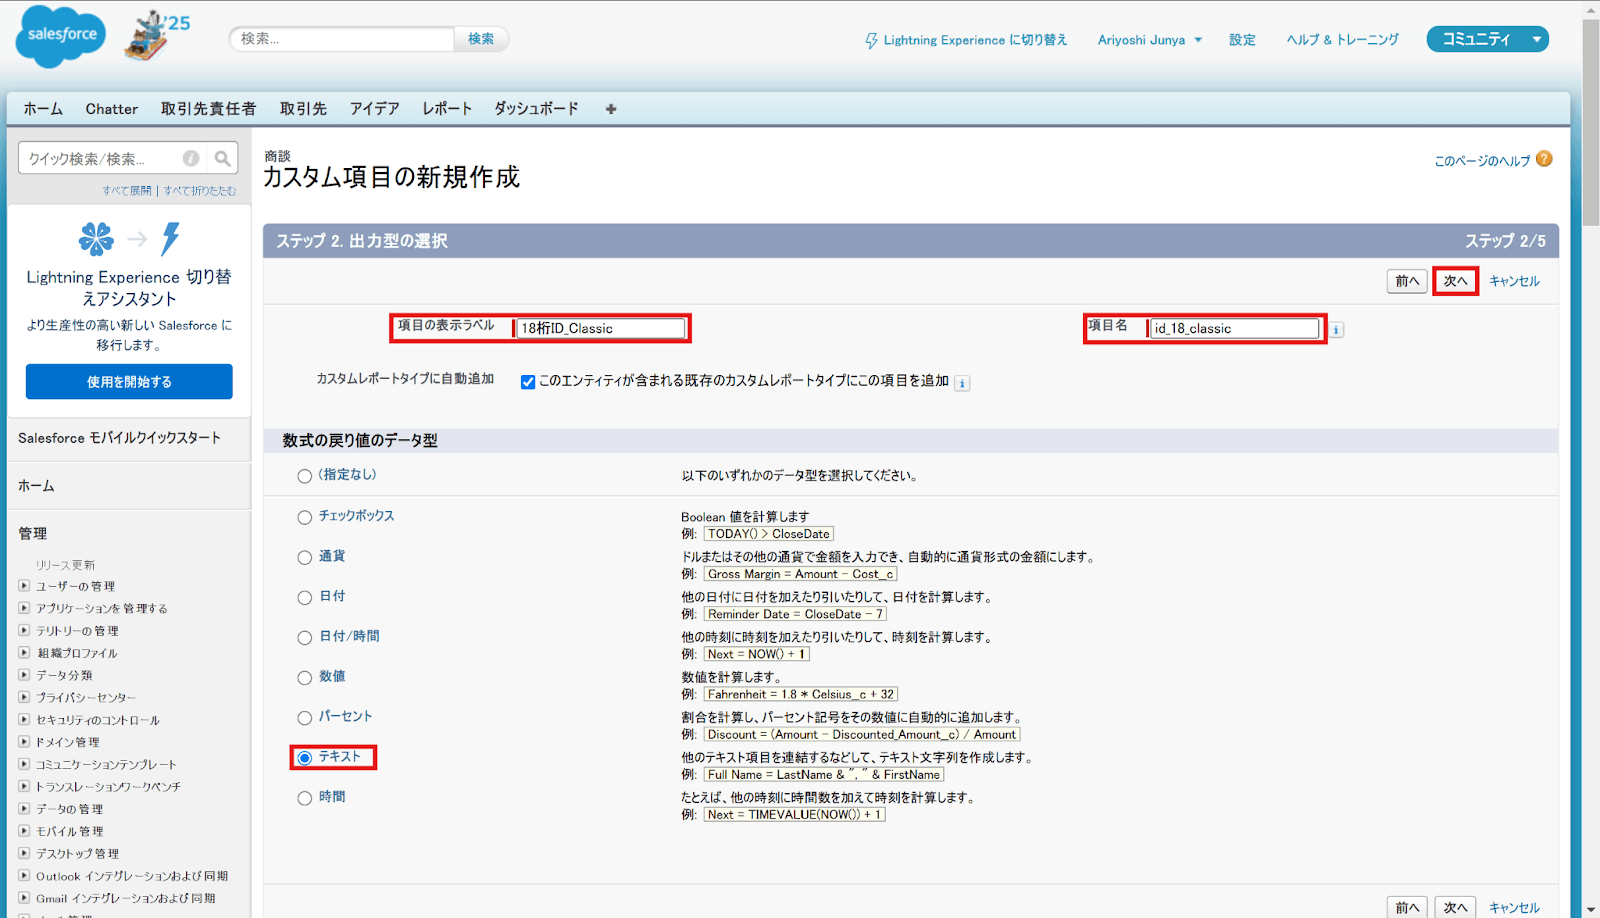Screen dimensions: 1600x918
Task: Select the 通貨 data type radio button
Action: point(304,557)
